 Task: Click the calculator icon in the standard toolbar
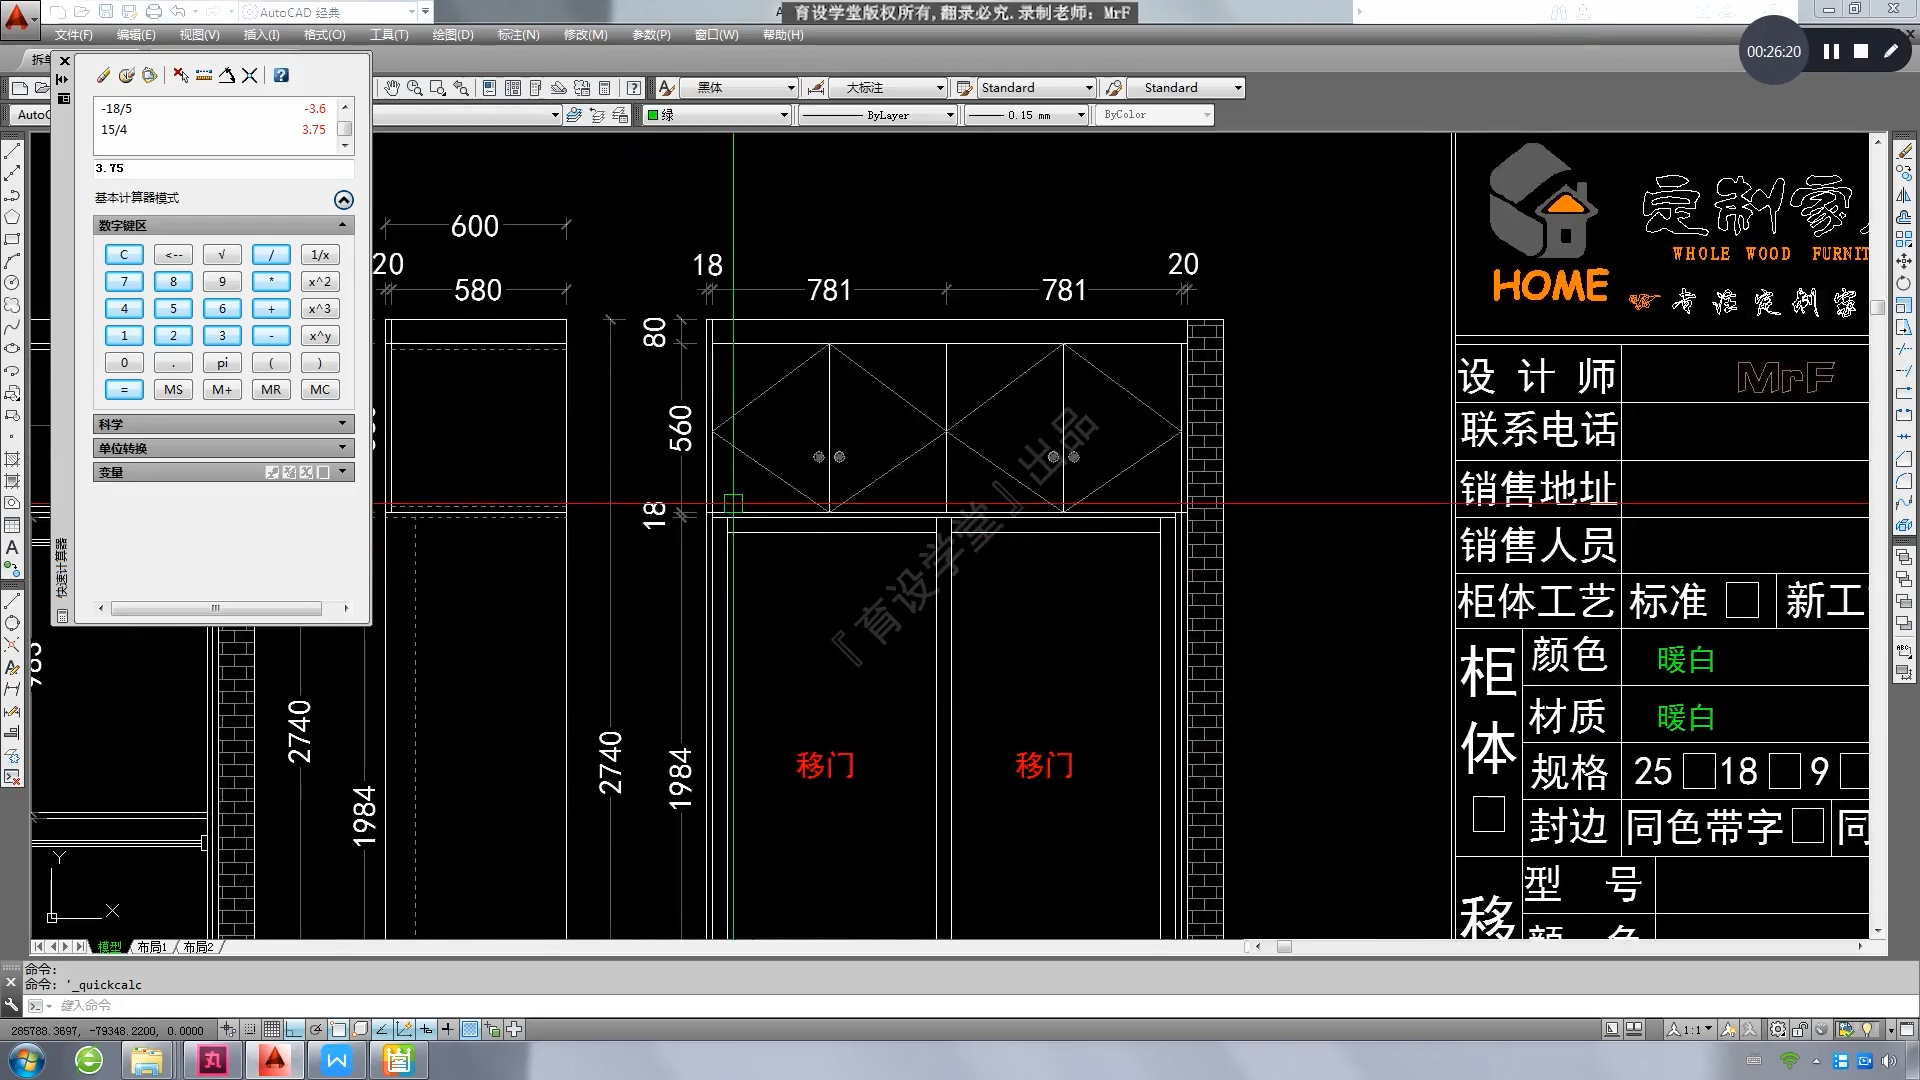tap(605, 88)
